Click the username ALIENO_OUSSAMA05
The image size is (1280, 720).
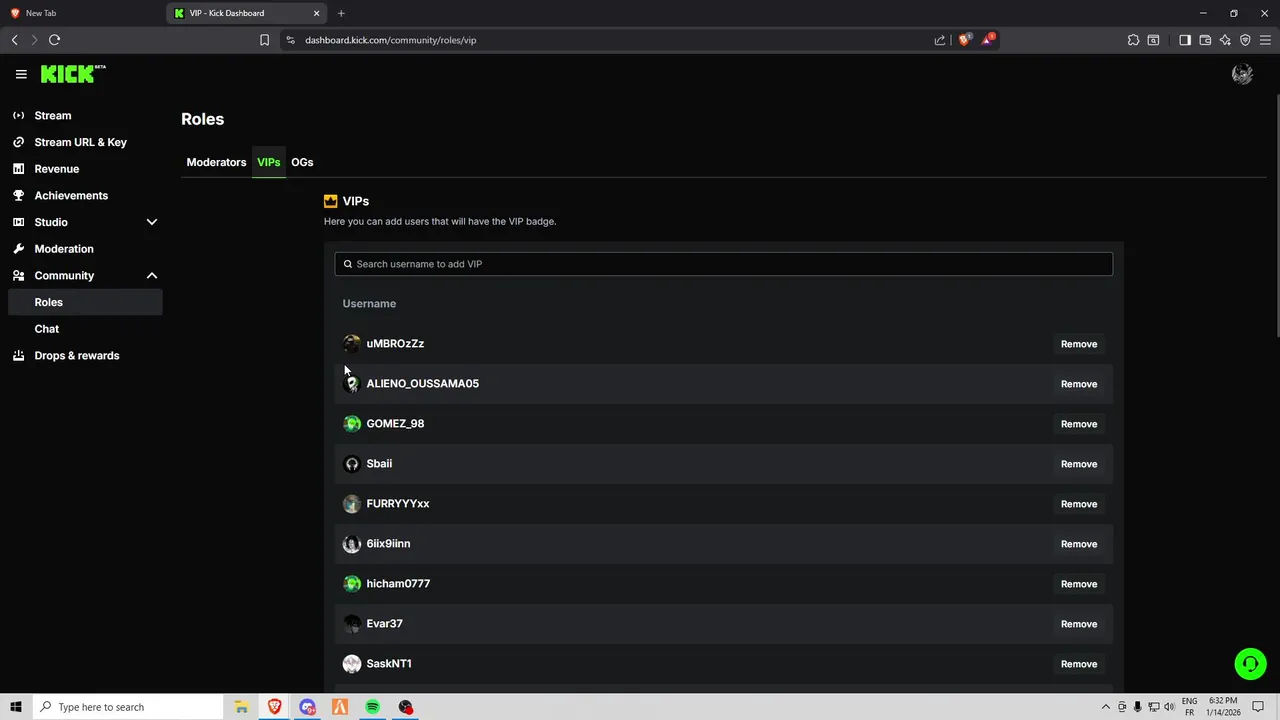(422, 384)
